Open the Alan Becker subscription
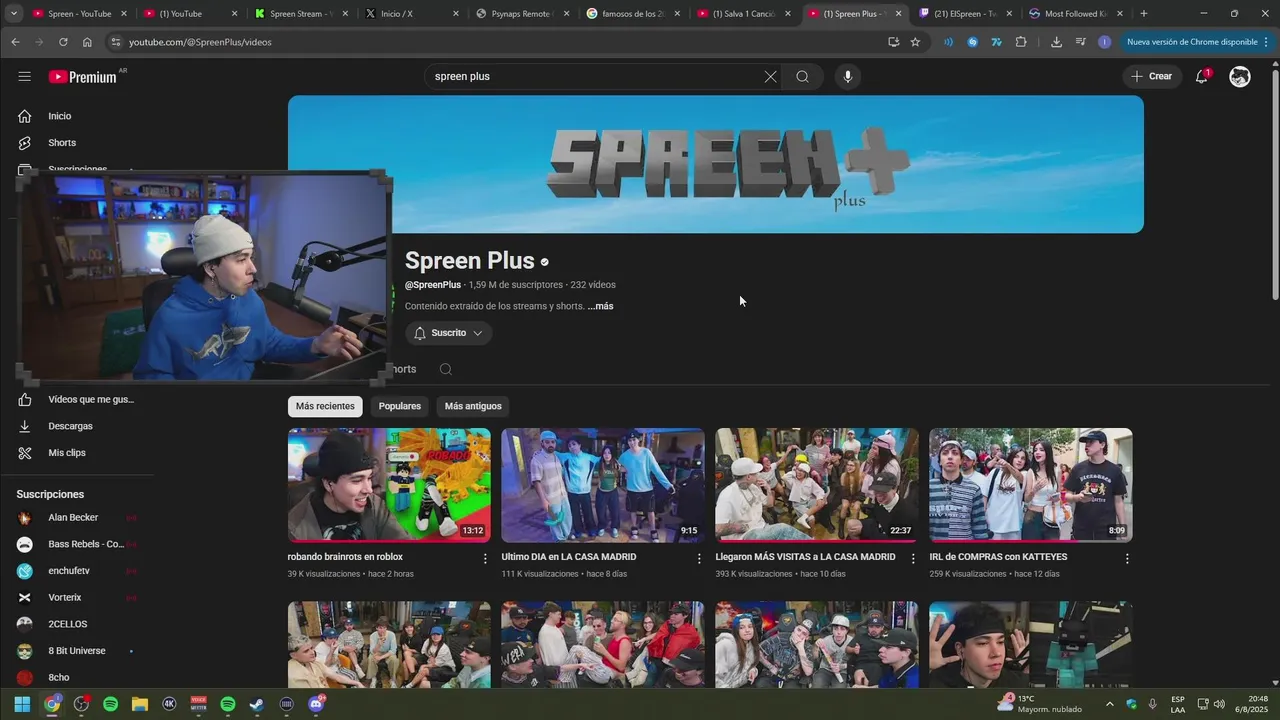1280x720 pixels. tap(74, 518)
